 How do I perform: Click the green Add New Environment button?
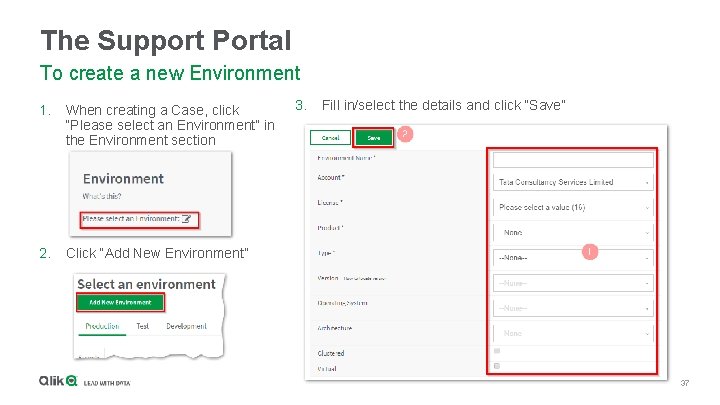pos(120,303)
